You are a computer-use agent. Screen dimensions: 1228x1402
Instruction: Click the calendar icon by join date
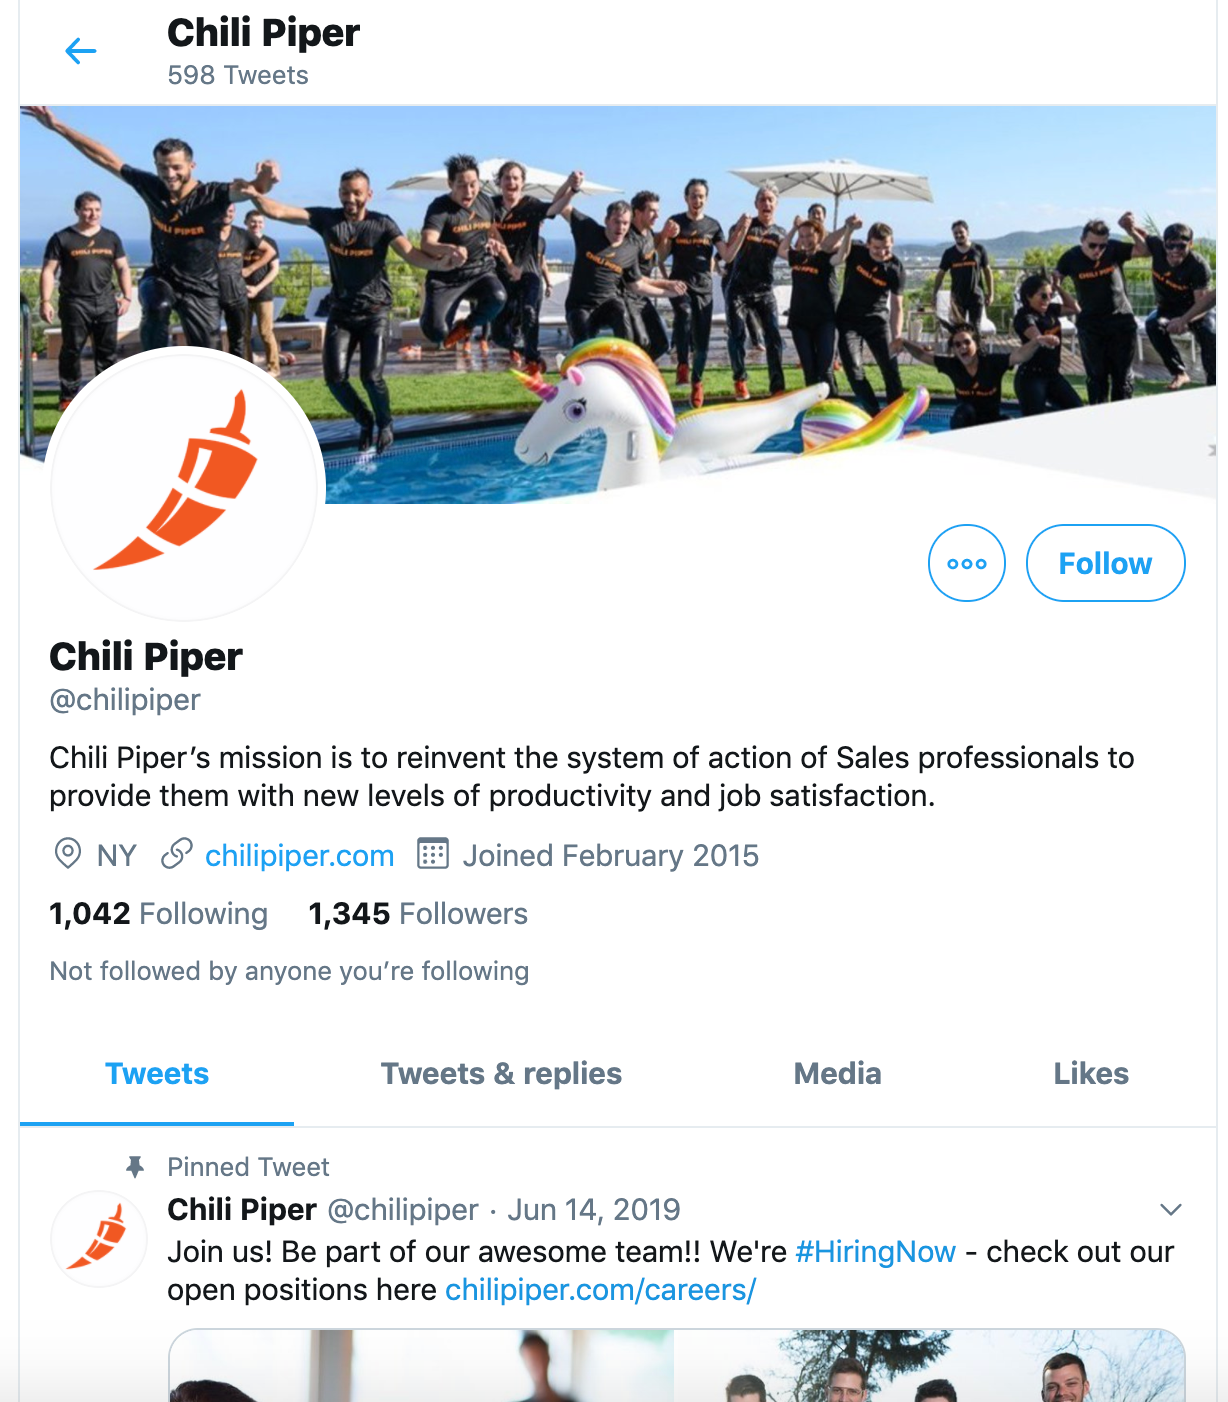pos(432,854)
